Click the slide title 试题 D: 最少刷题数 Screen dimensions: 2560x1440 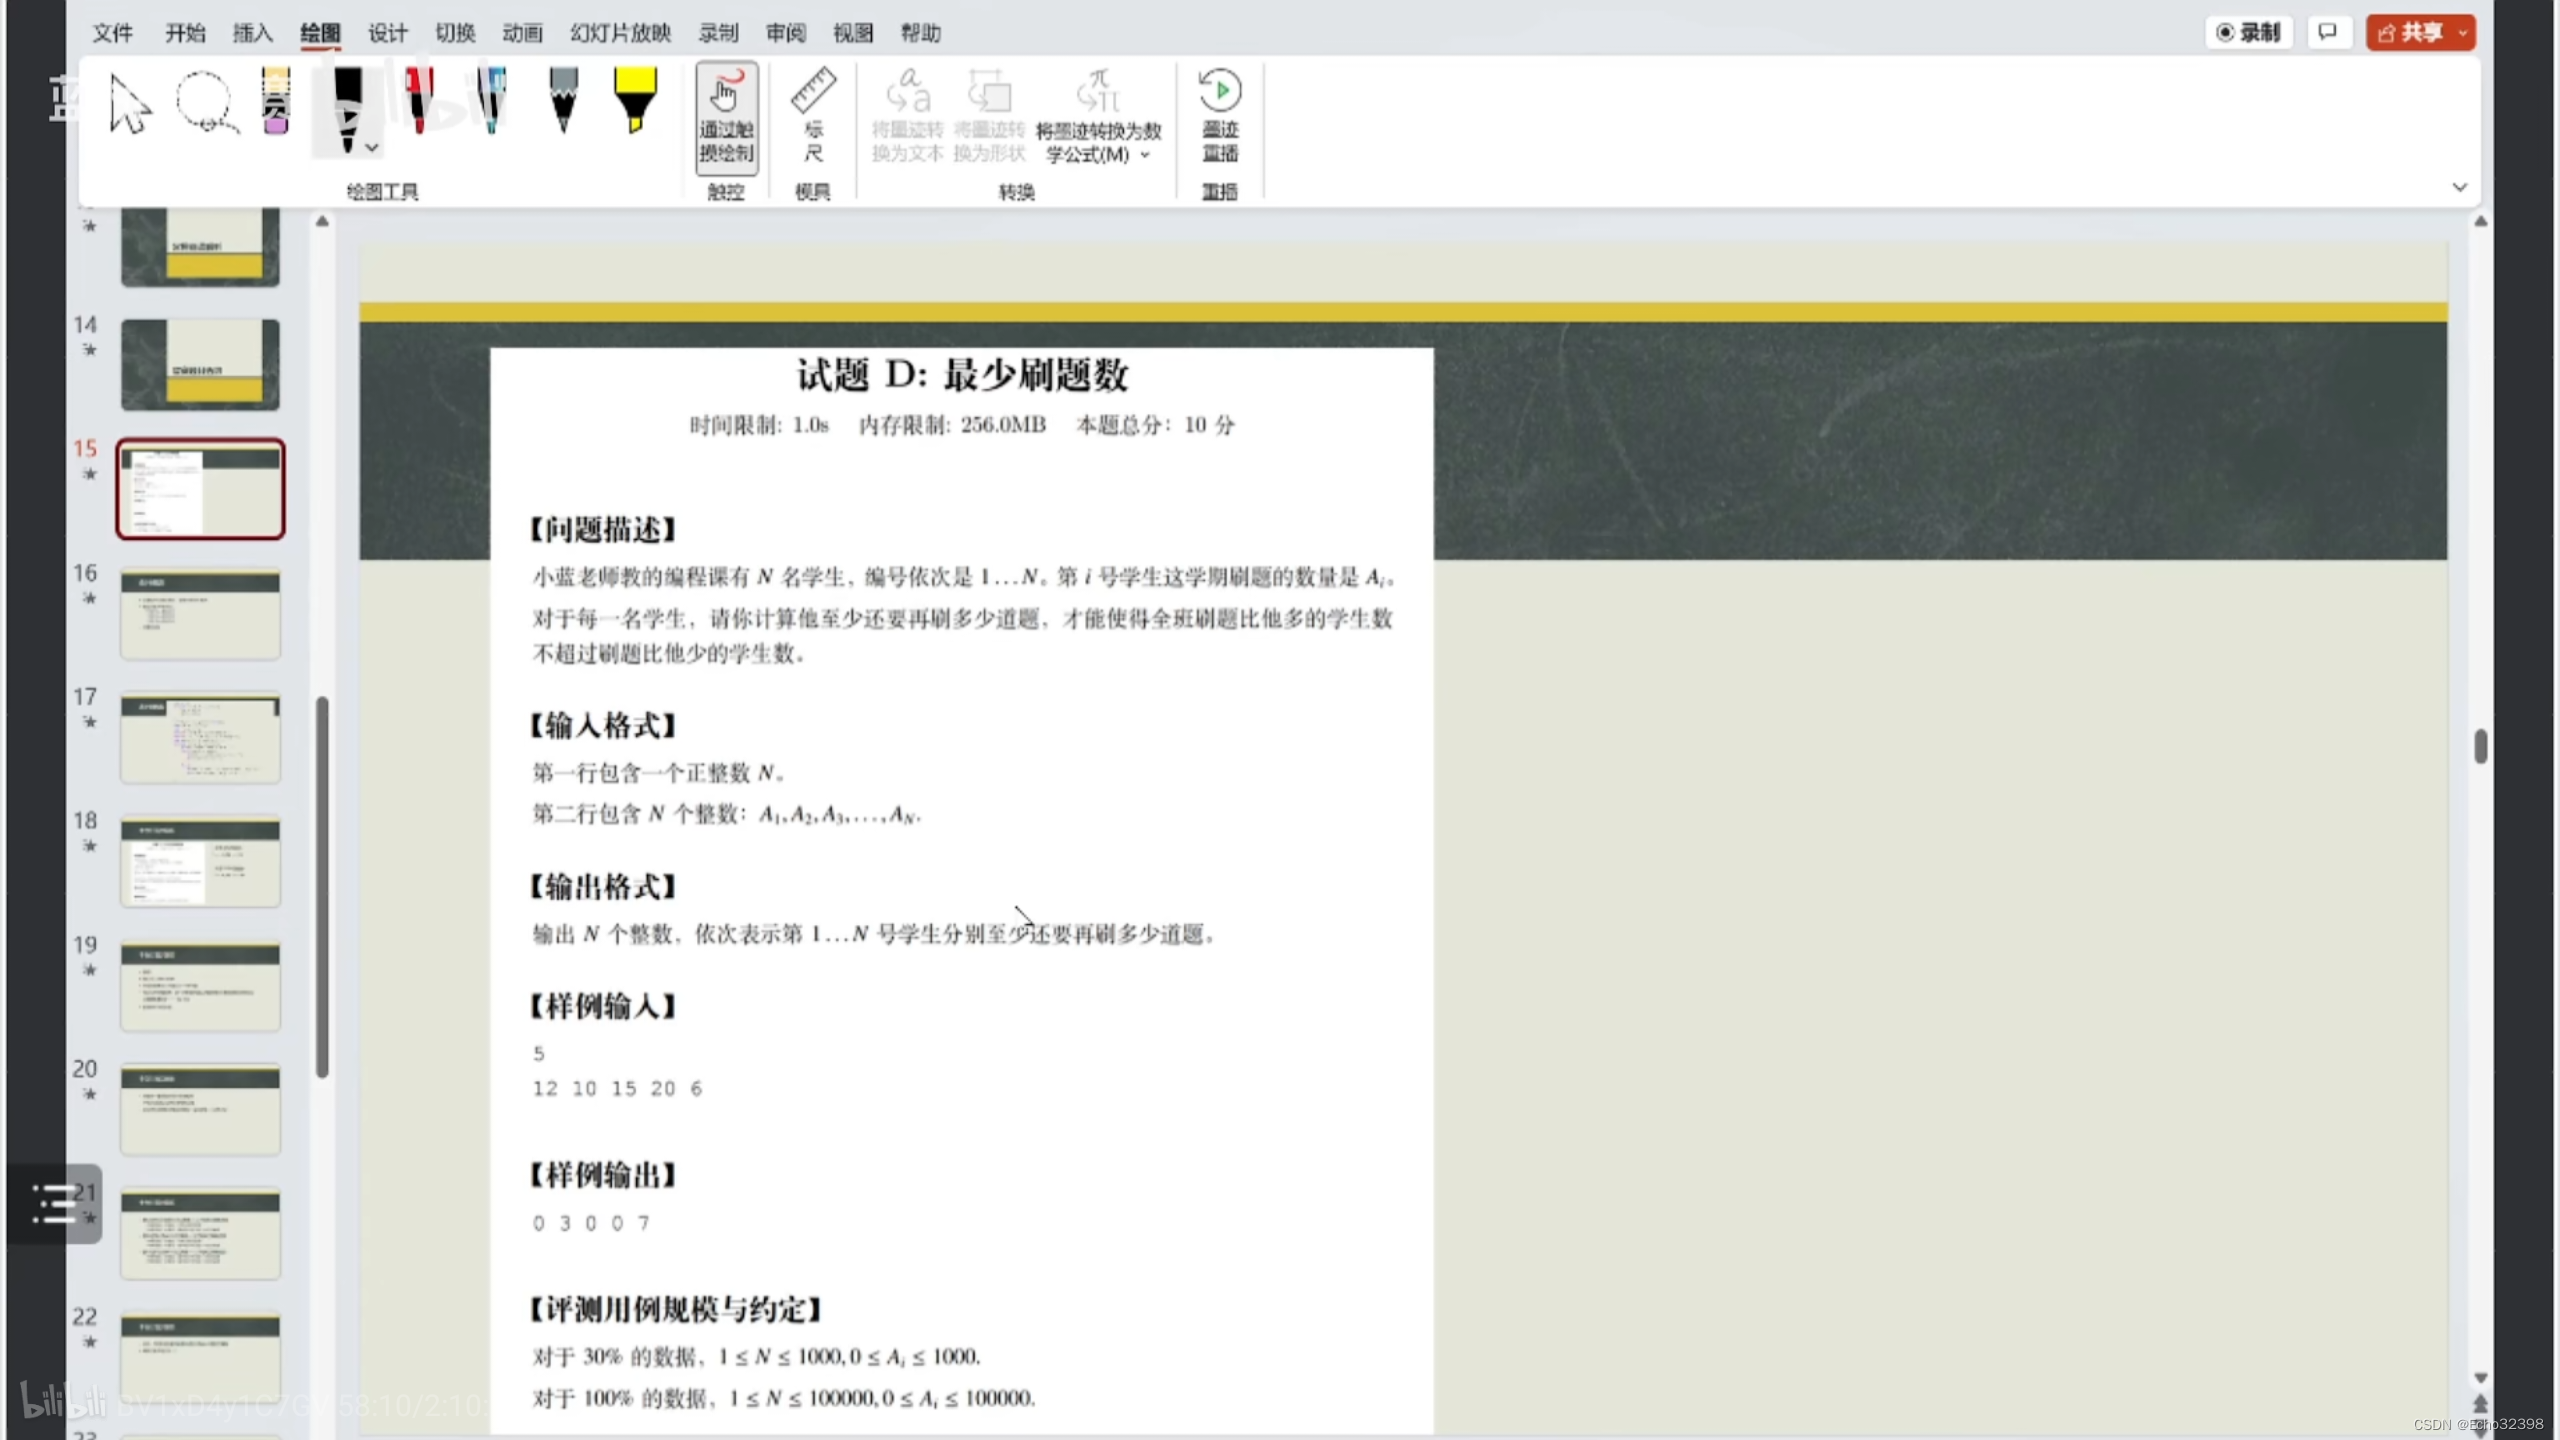tap(962, 375)
